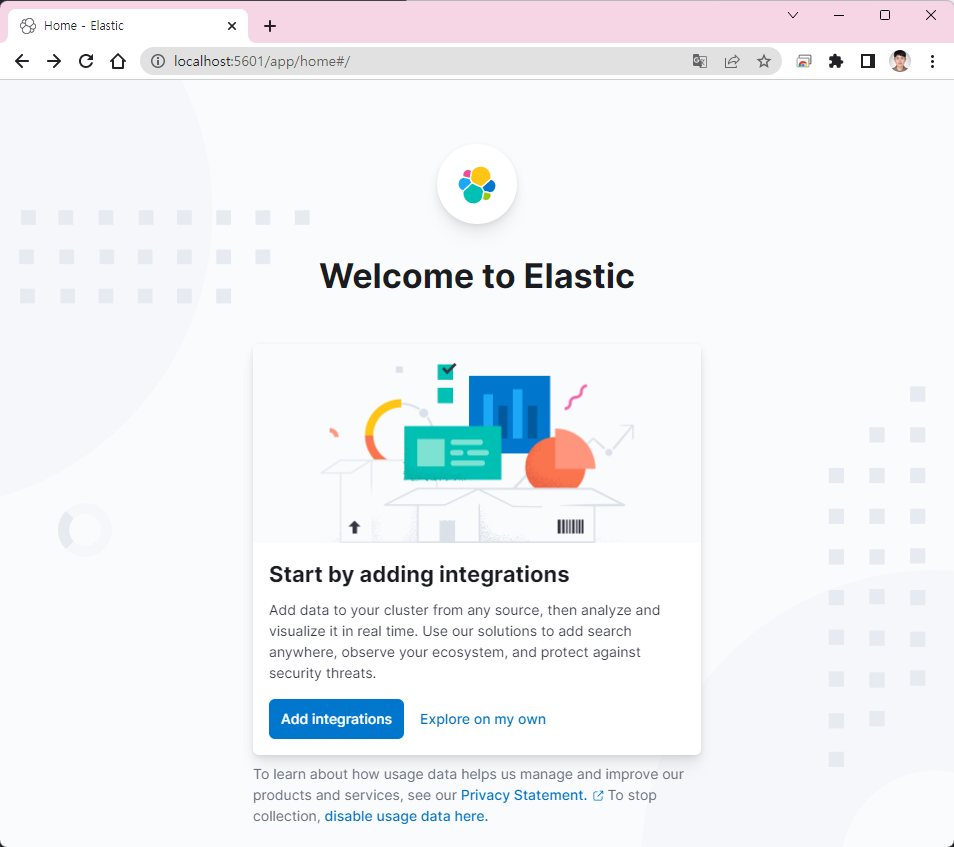Reload the current page

(x=86, y=61)
